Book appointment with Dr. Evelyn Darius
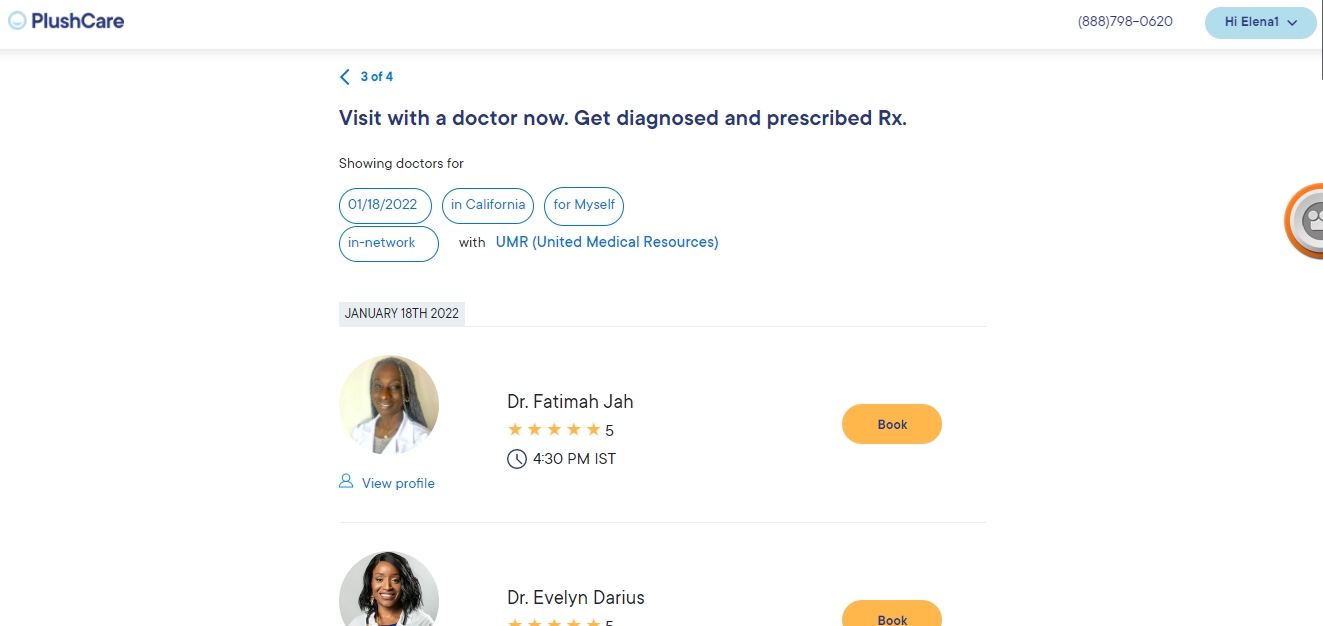The image size is (1323, 626). [892, 617]
